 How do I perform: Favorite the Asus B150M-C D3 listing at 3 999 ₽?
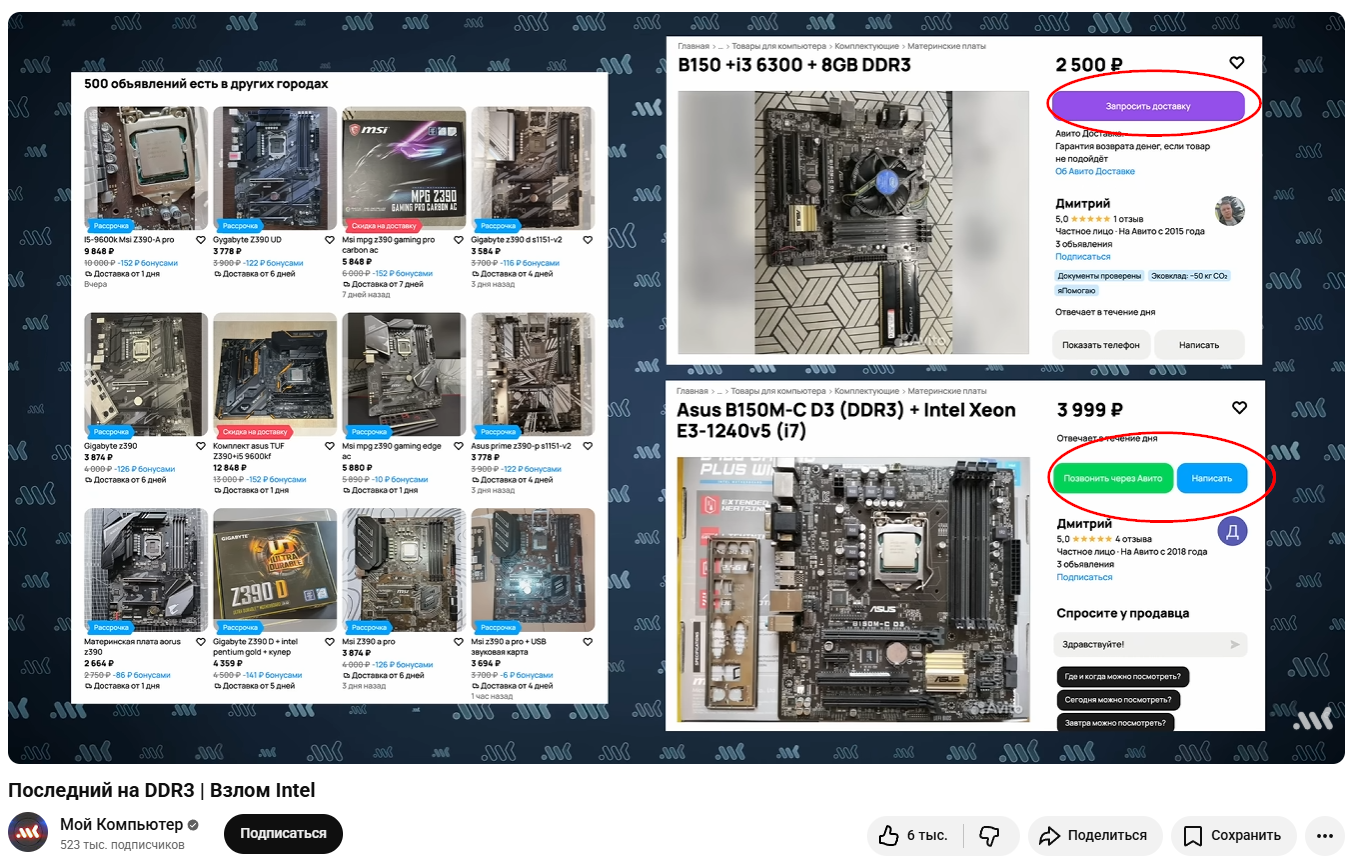click(1240, 408)
